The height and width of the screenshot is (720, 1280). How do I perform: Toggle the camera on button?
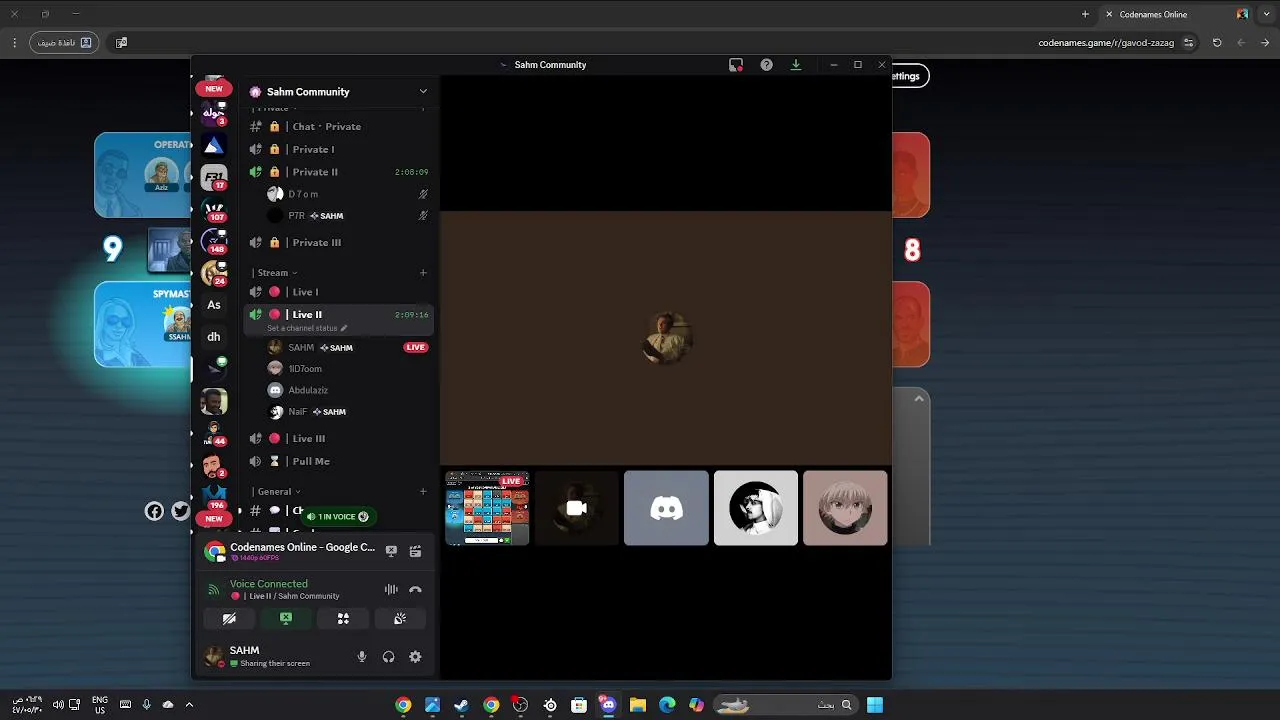(x=229, y=619)
